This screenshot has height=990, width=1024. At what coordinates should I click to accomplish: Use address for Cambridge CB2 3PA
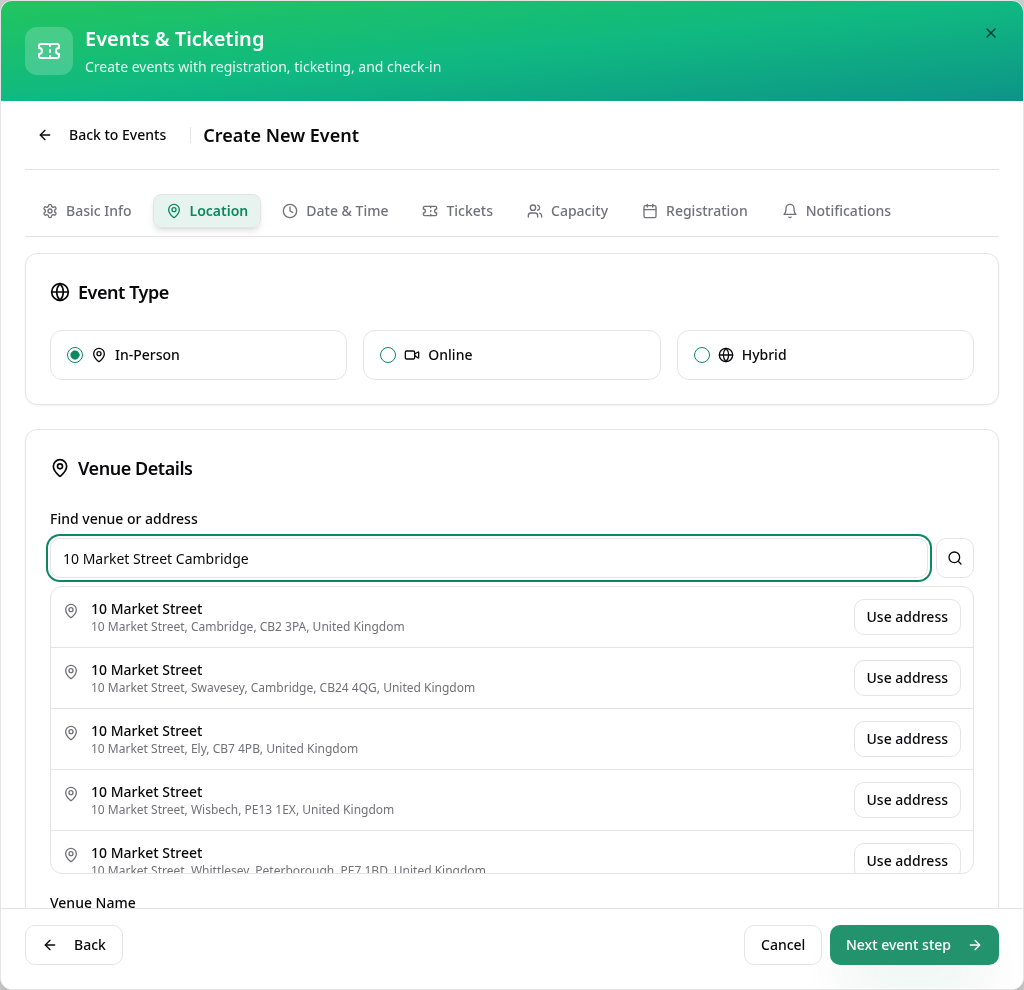907,617
